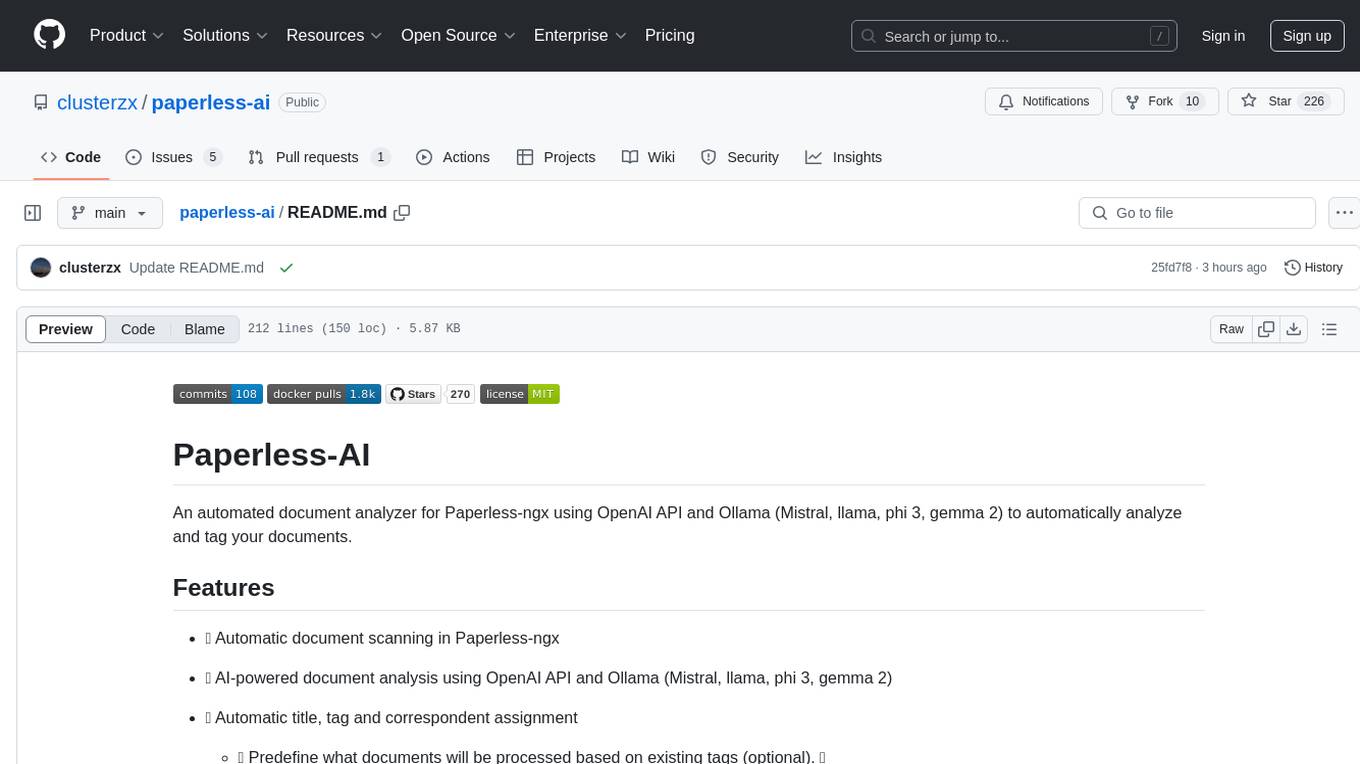Download the raw file
Viewport: 1360px width, 764px height.
[1294, 329]
